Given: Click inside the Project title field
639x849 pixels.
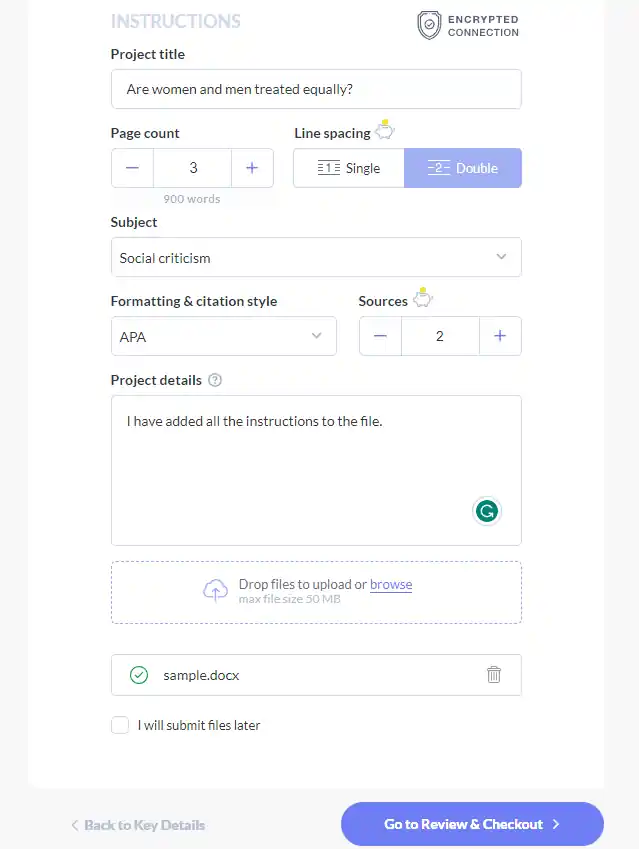Looking at the screenshot, I should click(x=316, y=89).
